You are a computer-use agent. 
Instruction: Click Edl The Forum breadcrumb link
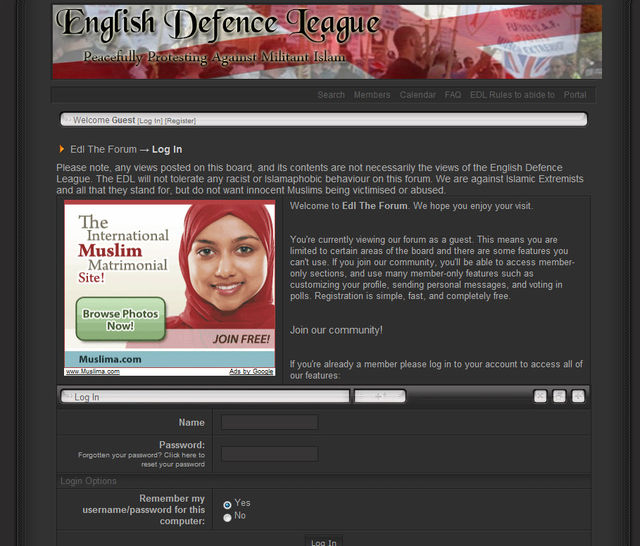(x=103, y=150)
